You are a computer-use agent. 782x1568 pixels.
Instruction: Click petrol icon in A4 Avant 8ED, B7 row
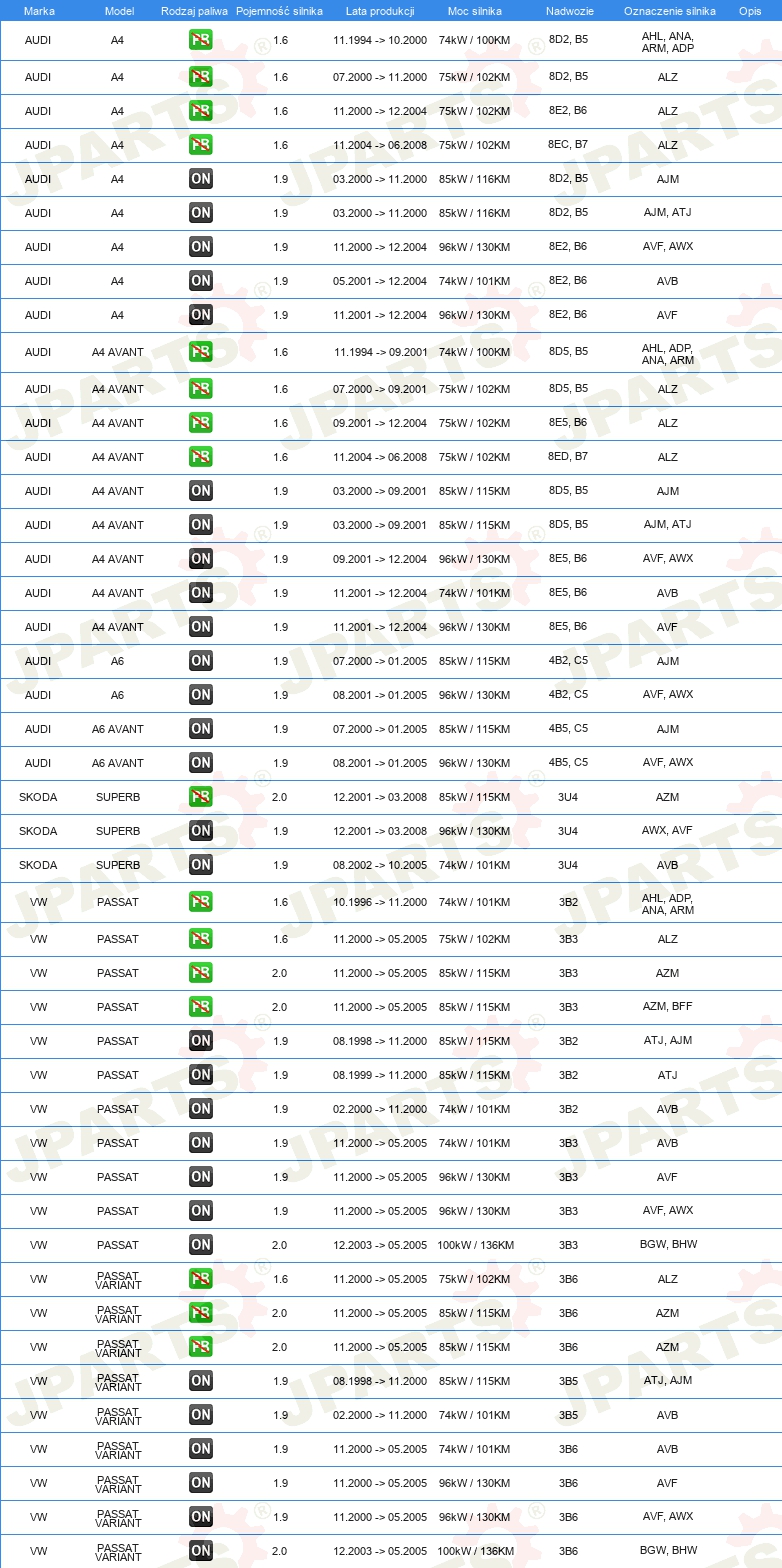tap(201, 457)
